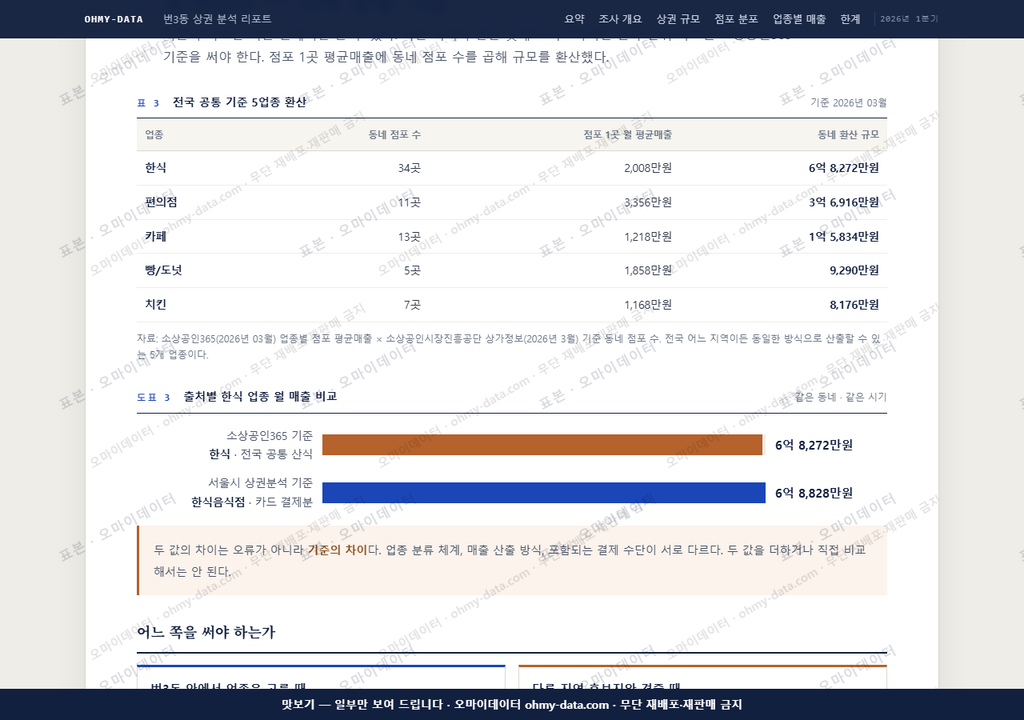Click the 1,168만원 average sales cell
Image resolution: width=1024 pixels, height=720 pixels.
click(x=647, y=304)
